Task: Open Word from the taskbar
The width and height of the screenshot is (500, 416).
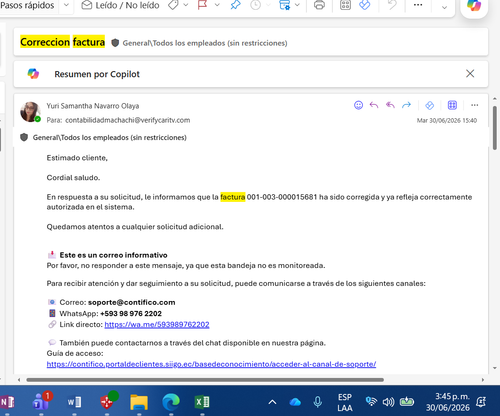Action: coord(74,402)
